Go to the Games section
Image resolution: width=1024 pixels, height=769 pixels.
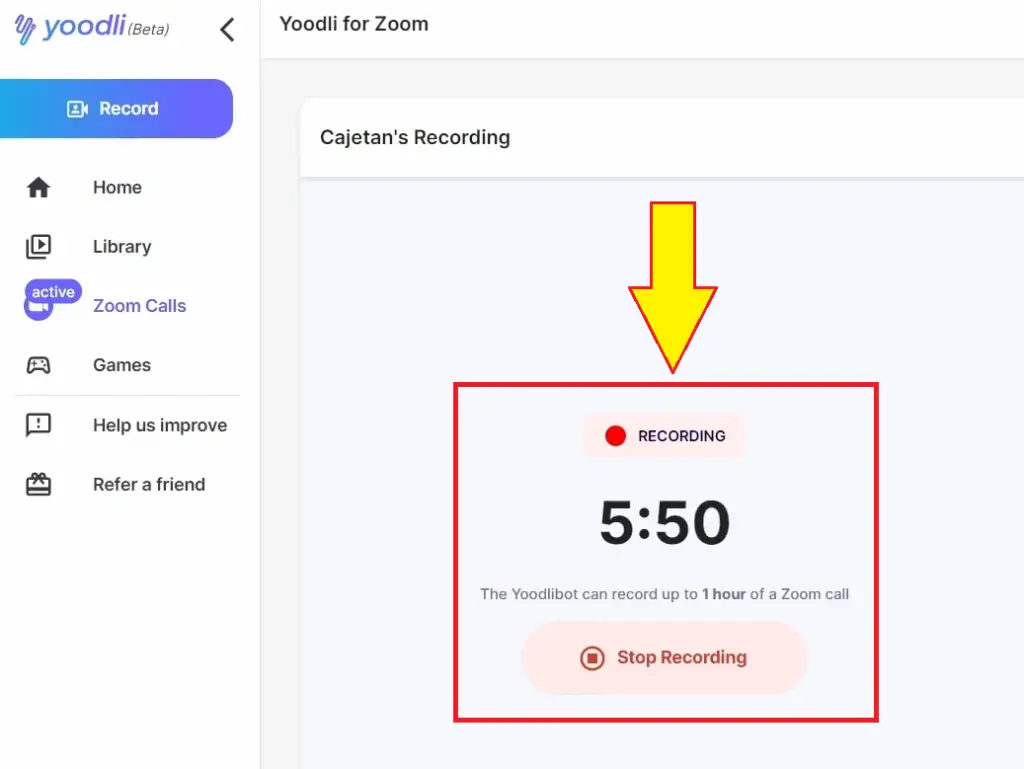coord(121,365)
